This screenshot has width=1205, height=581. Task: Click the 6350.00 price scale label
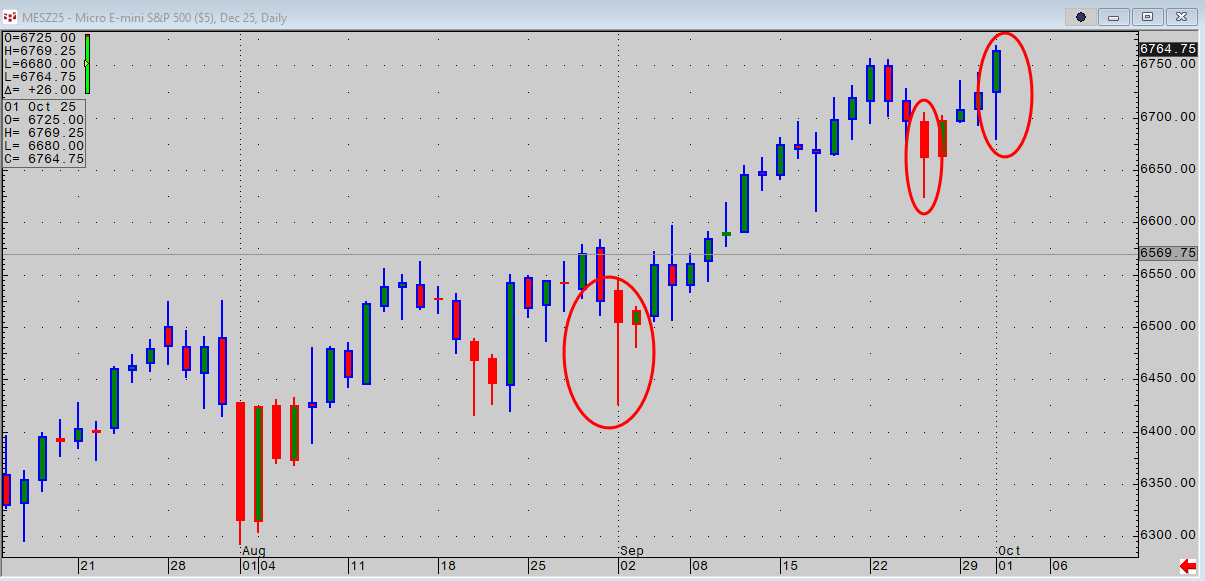click(1168, 483)
